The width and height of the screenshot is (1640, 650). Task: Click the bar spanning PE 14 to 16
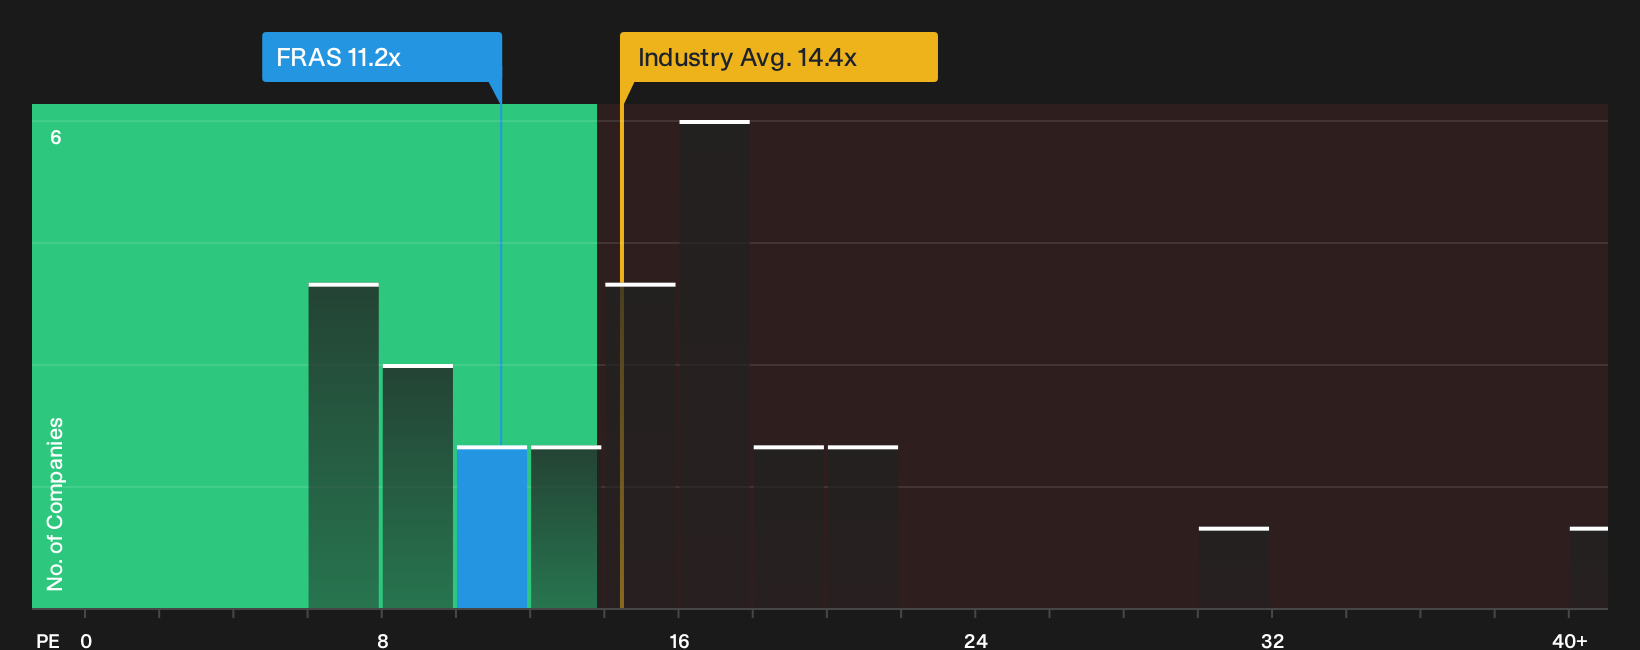coord(640,446)
